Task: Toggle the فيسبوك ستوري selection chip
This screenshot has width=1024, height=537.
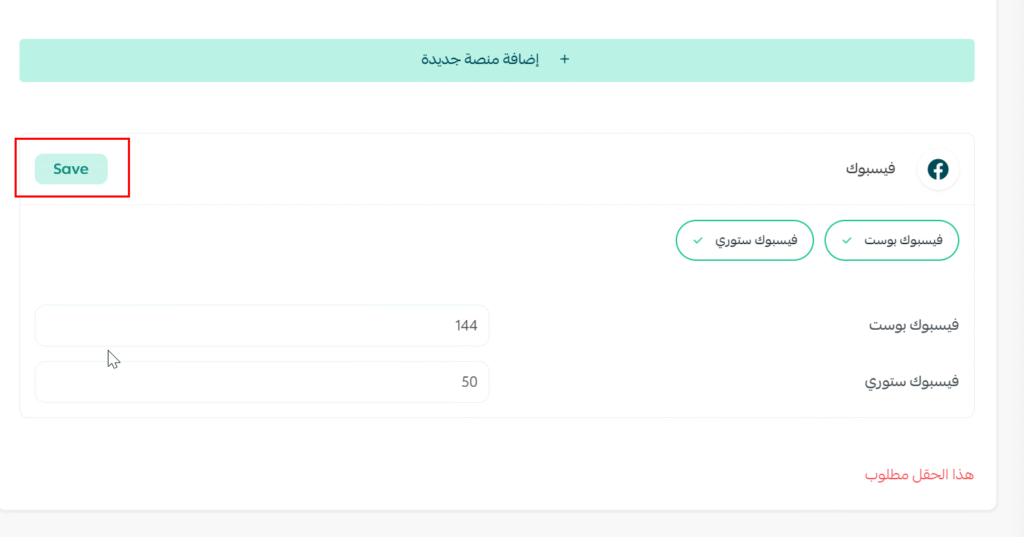Action: click(x=744, y=241)
